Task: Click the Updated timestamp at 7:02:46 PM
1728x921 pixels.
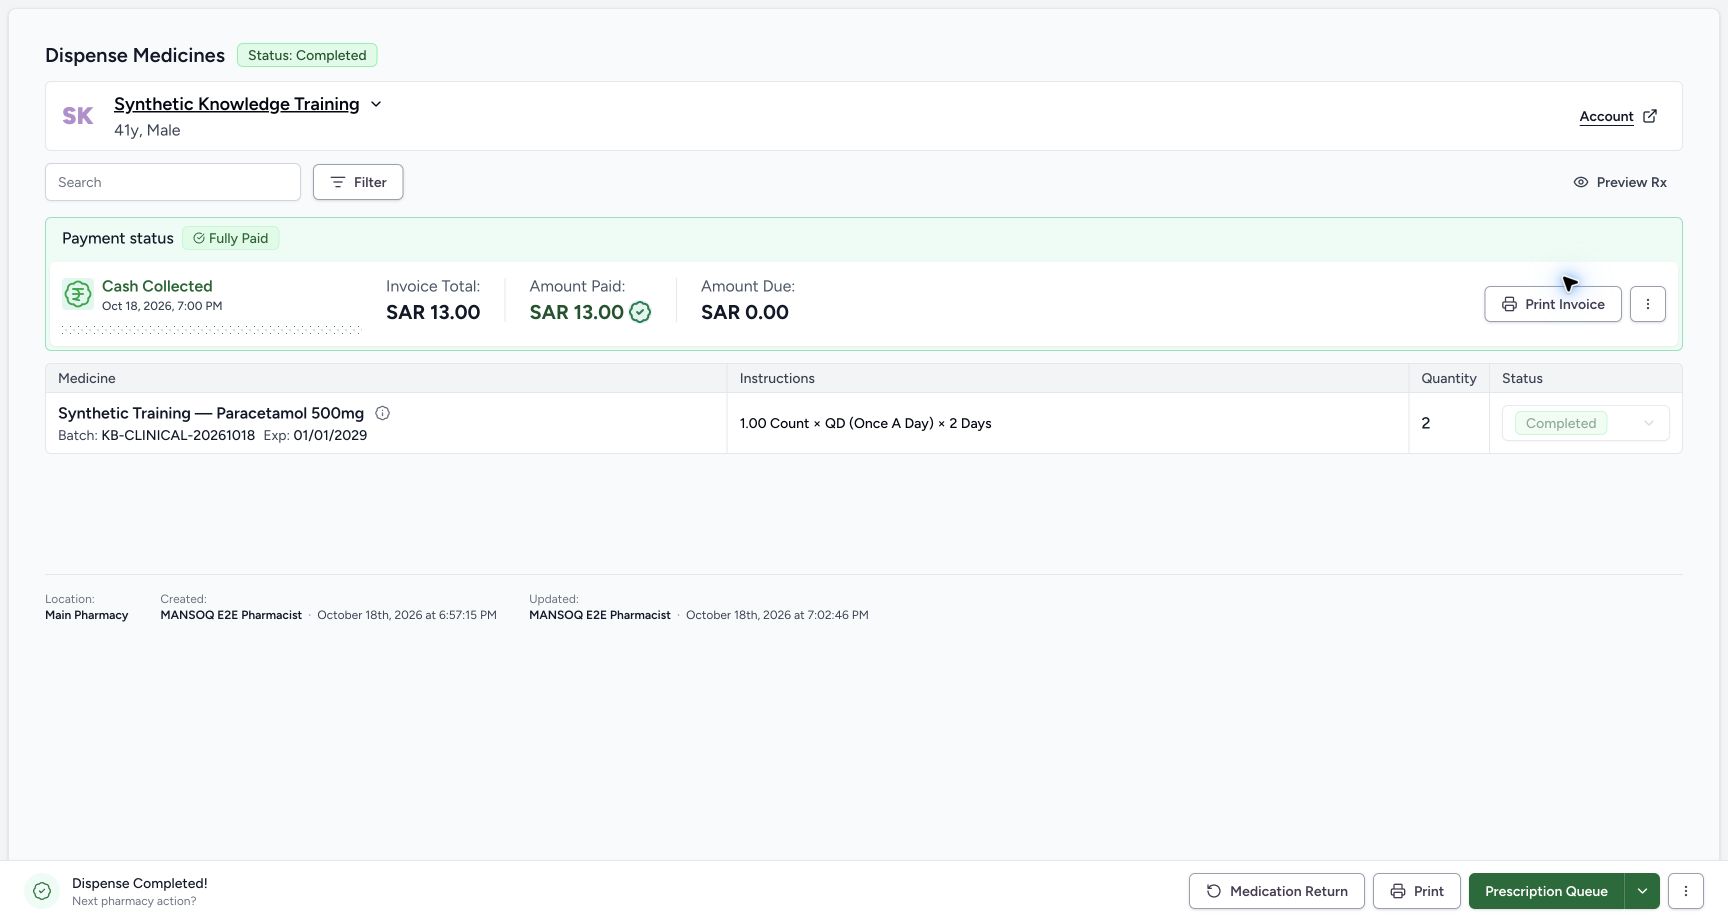Action: click(x=777, y=615)
